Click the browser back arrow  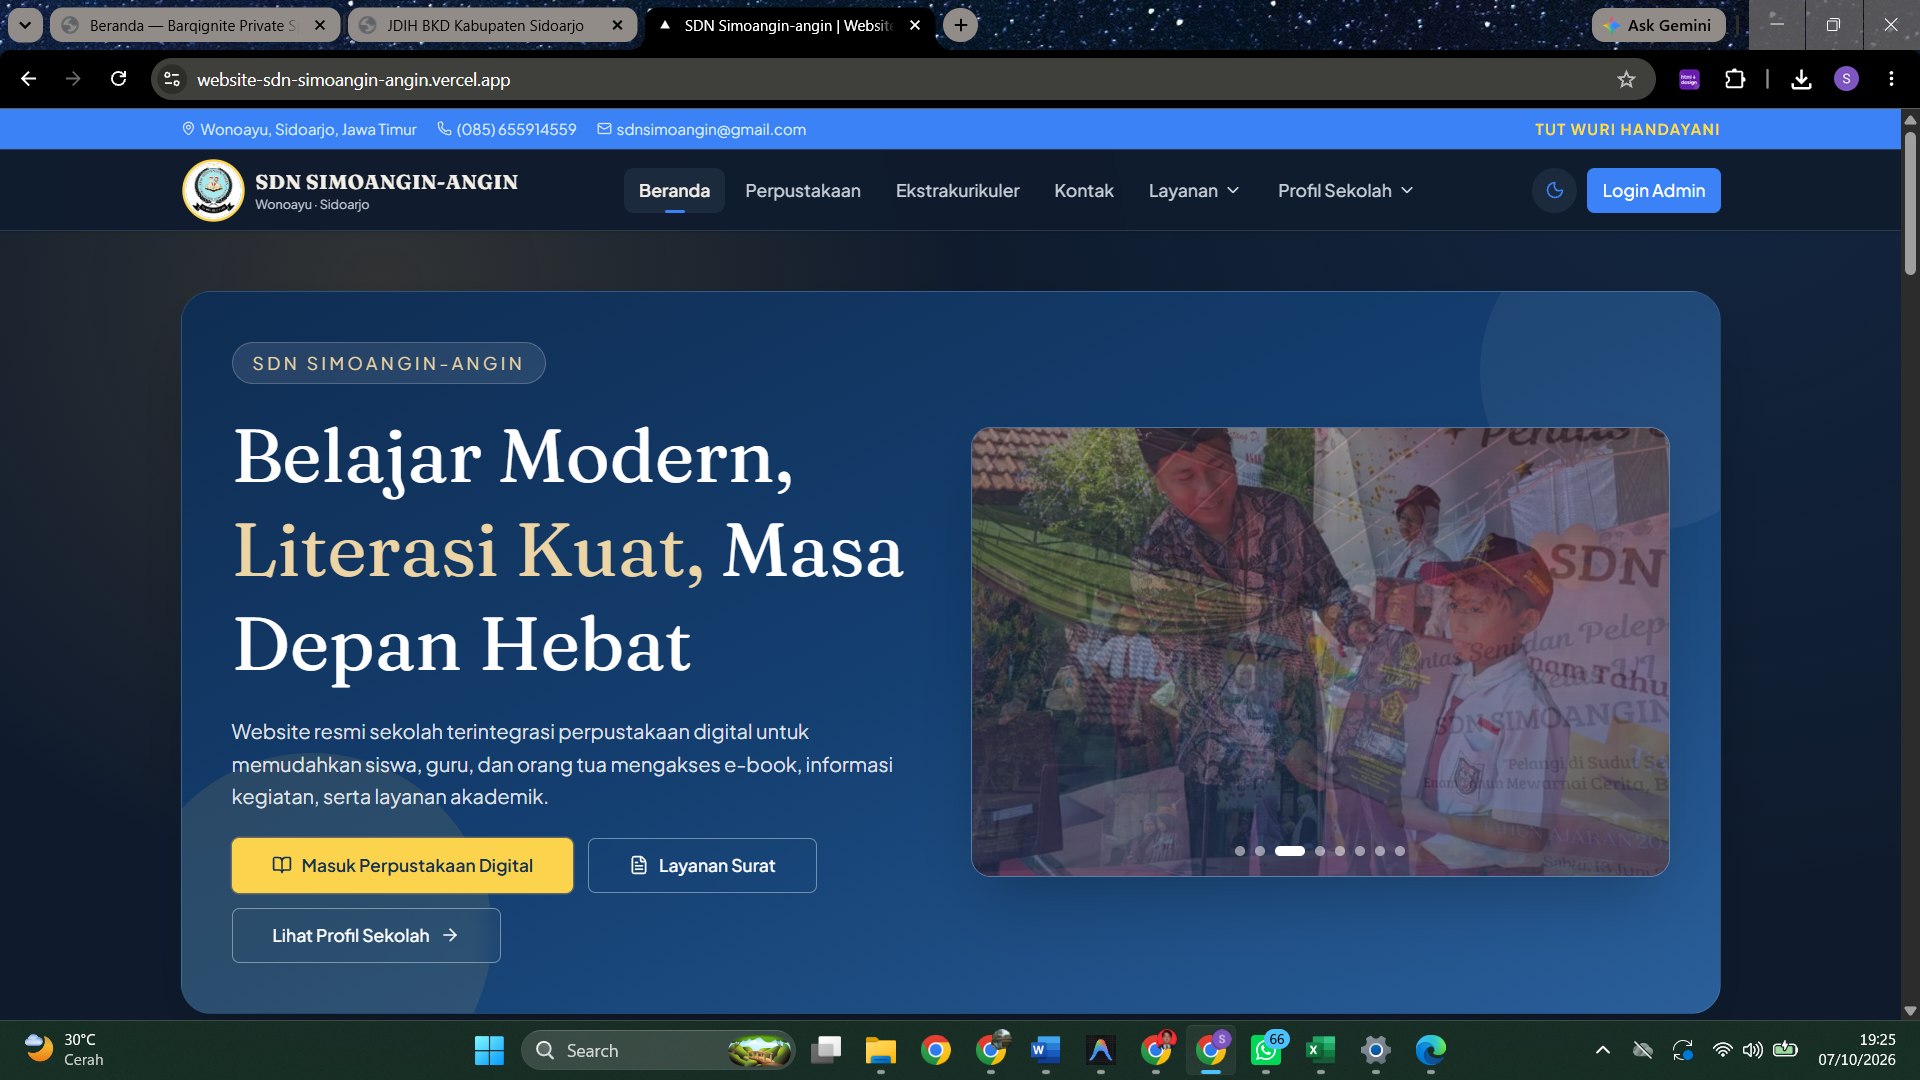(28, 79)
